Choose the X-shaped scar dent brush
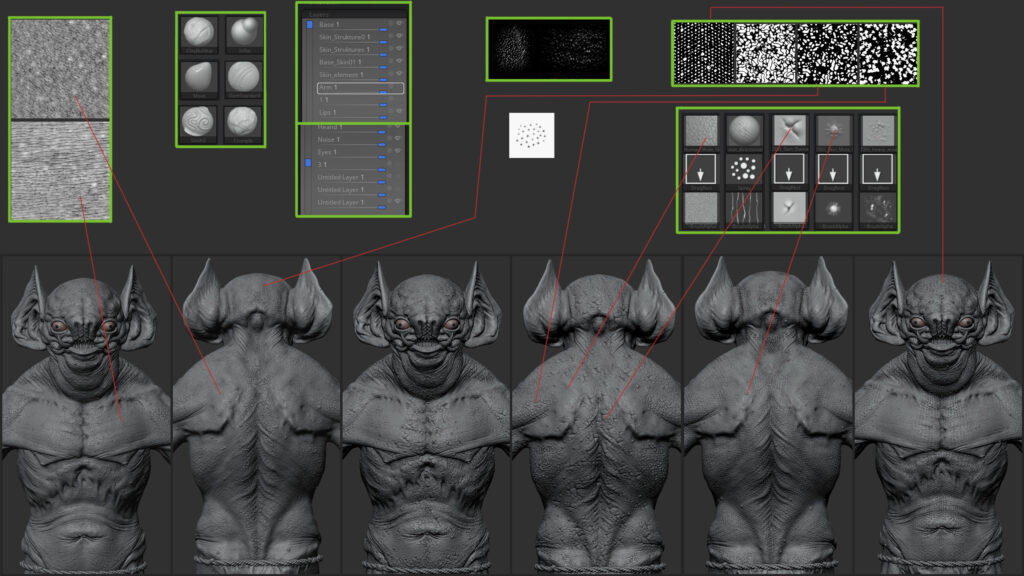The image size is (1024, 576). point(789,131)
